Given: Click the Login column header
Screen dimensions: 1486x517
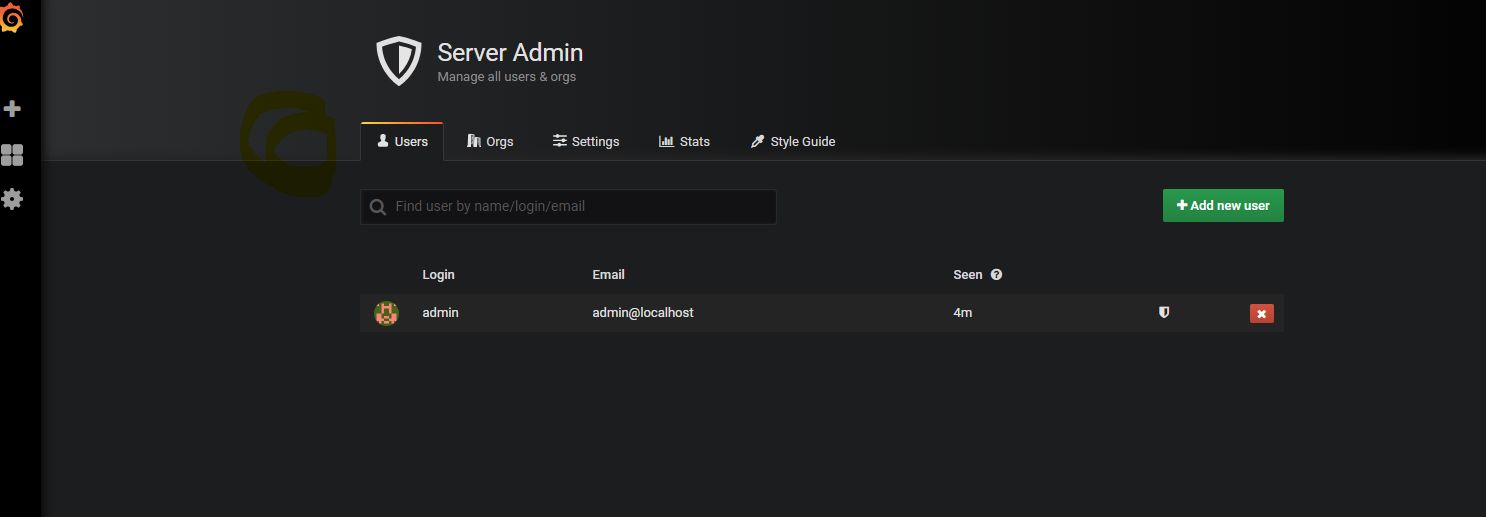Looking at the screenshot, I should tap(438, 274).
